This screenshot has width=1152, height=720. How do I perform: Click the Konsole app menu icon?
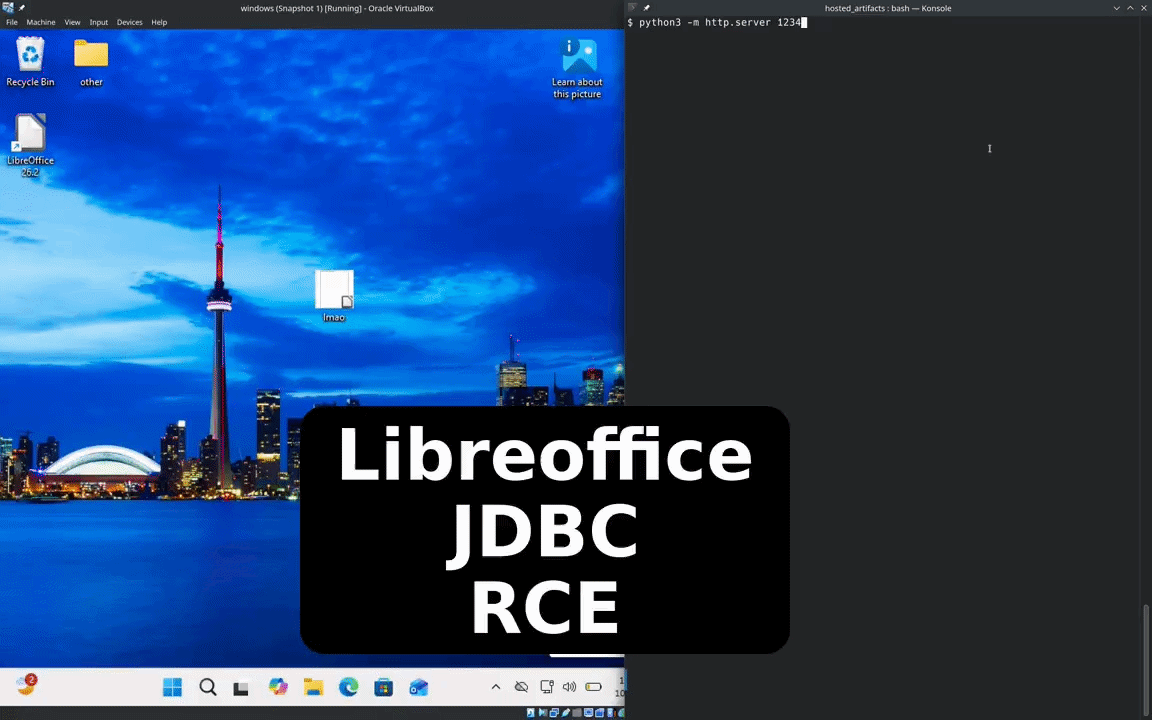click(633, 8)
